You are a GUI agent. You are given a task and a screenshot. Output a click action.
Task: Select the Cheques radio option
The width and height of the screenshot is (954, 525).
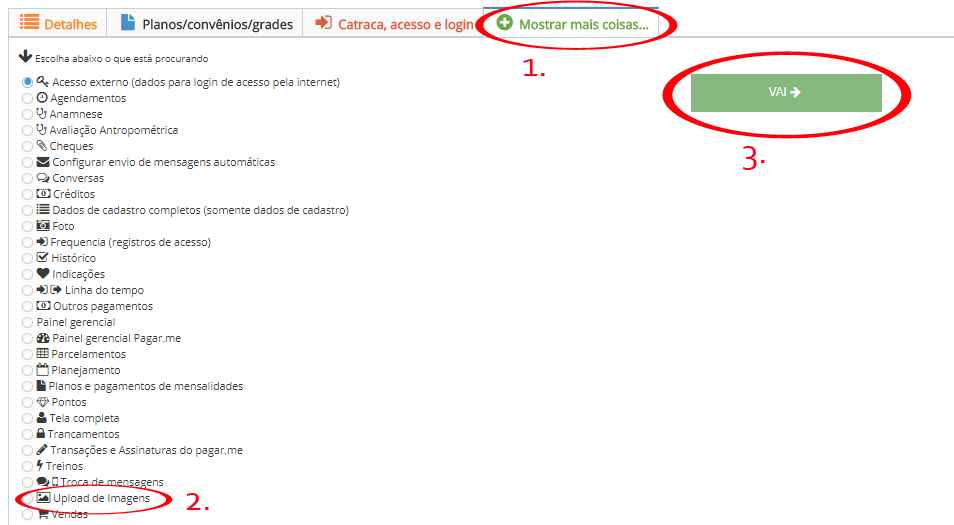tap(27, 147)
